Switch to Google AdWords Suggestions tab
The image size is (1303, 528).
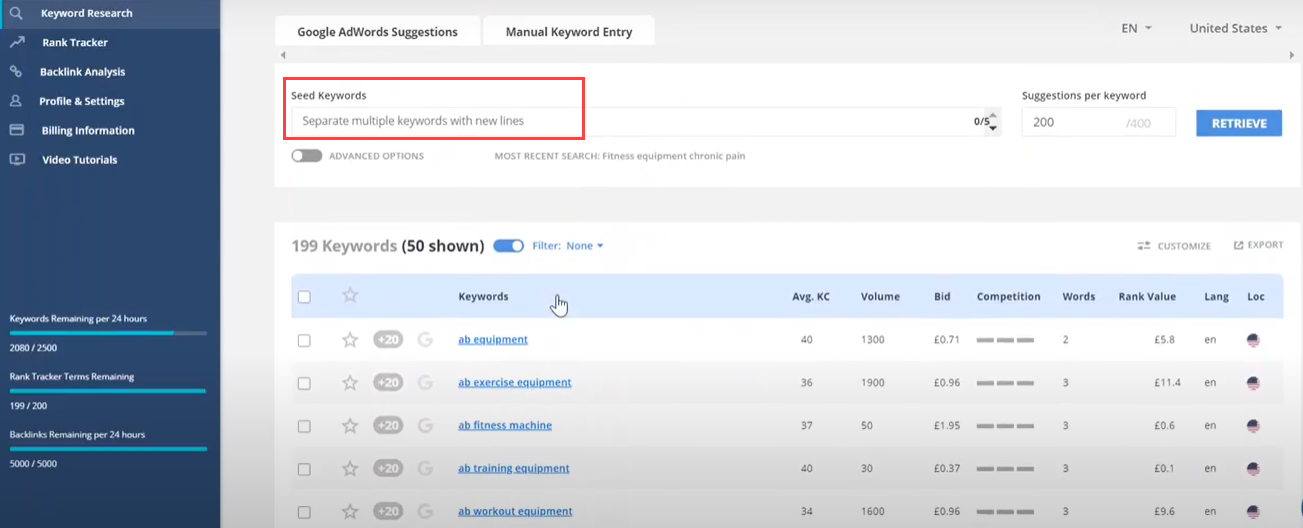(x=377, y=31)
